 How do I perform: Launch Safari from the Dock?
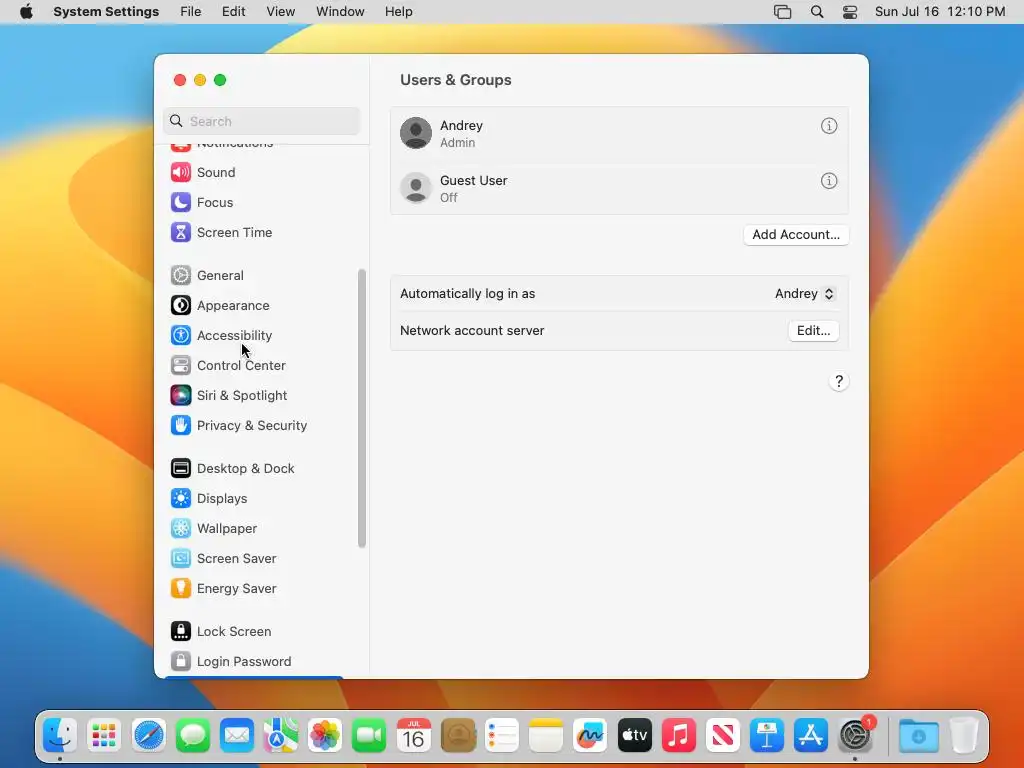(148, 735)
